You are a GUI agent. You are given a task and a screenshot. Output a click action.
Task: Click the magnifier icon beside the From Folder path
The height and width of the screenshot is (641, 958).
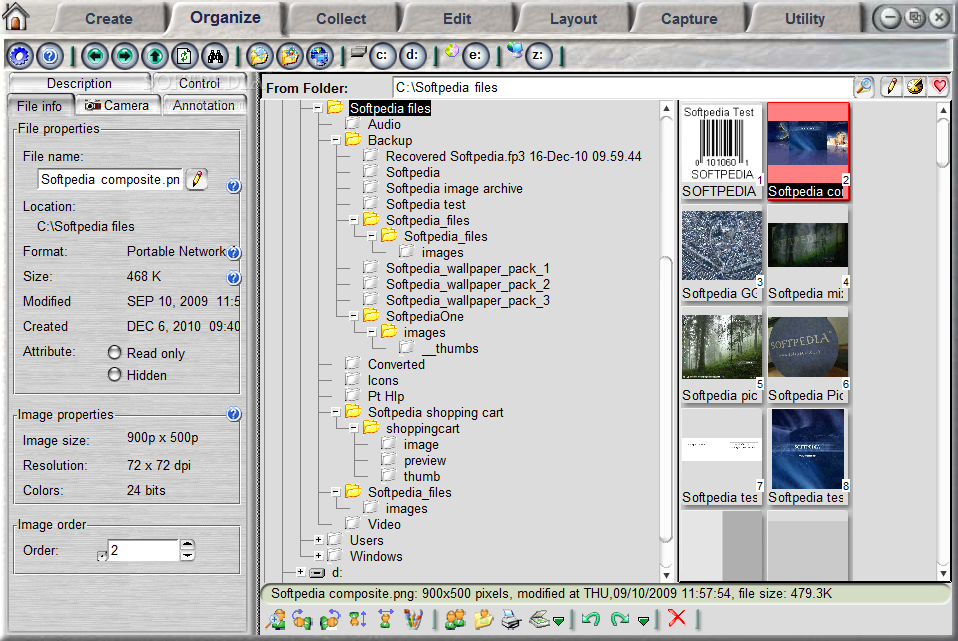(864, 87)
